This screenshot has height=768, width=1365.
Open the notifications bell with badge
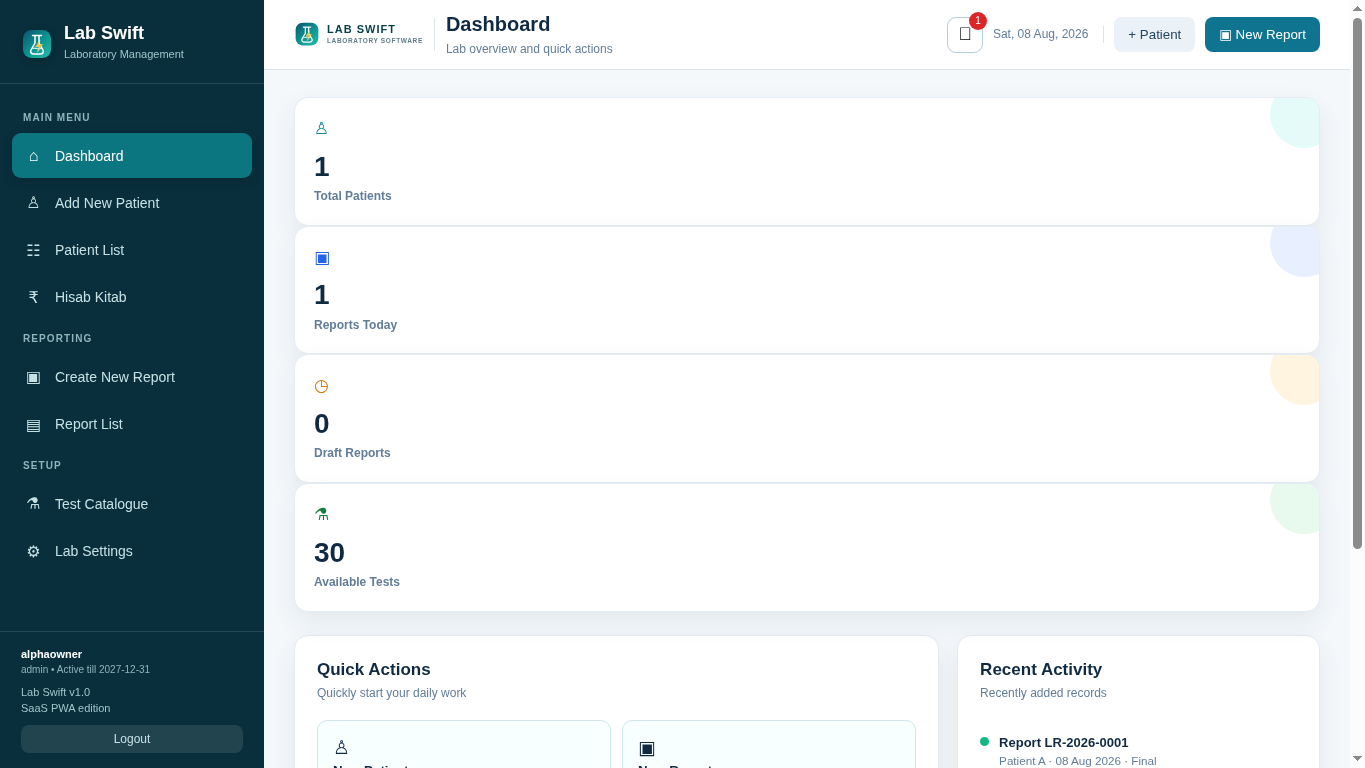point(965,34)
